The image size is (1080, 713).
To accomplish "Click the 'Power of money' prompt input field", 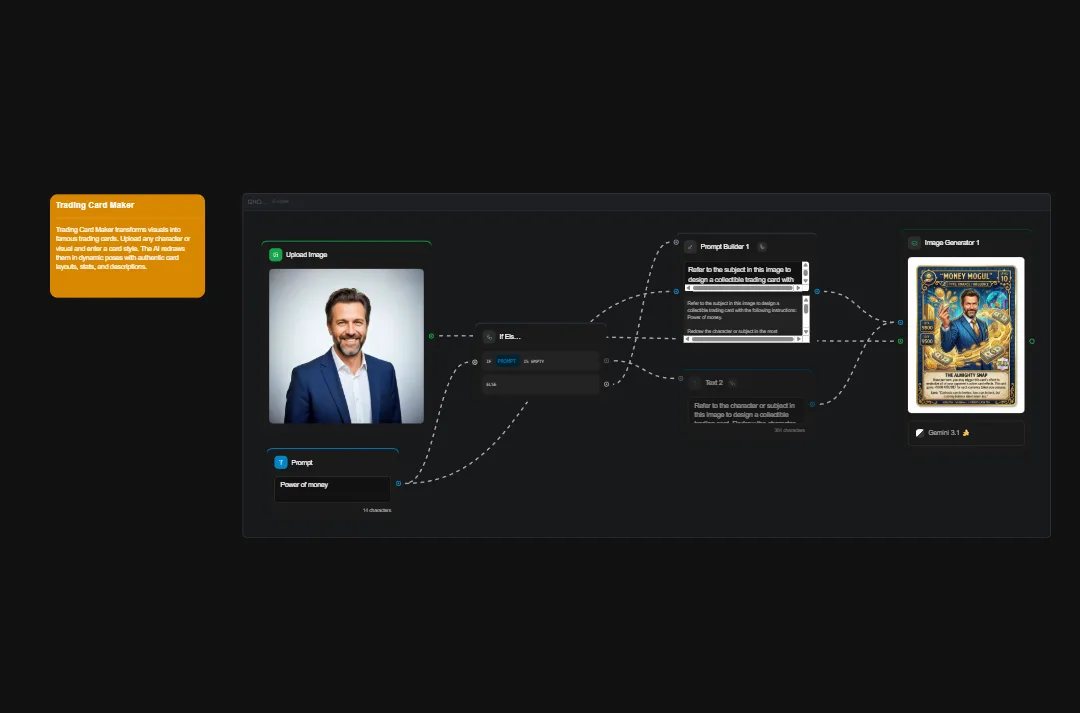I will [x=332, y=489].
